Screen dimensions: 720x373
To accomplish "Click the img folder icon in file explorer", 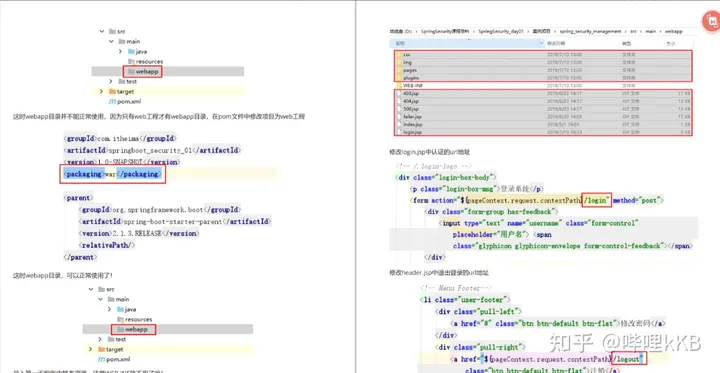I will [399, 62].
